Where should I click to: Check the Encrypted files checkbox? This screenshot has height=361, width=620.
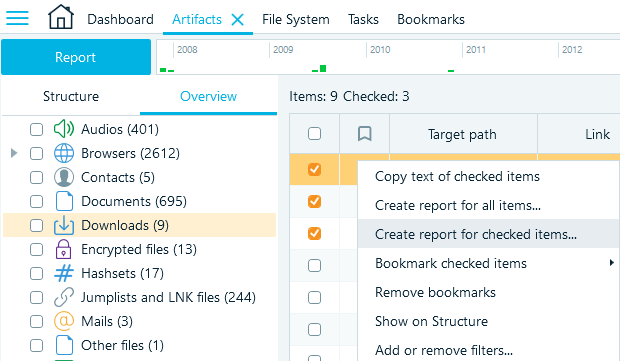click(36, 249)
